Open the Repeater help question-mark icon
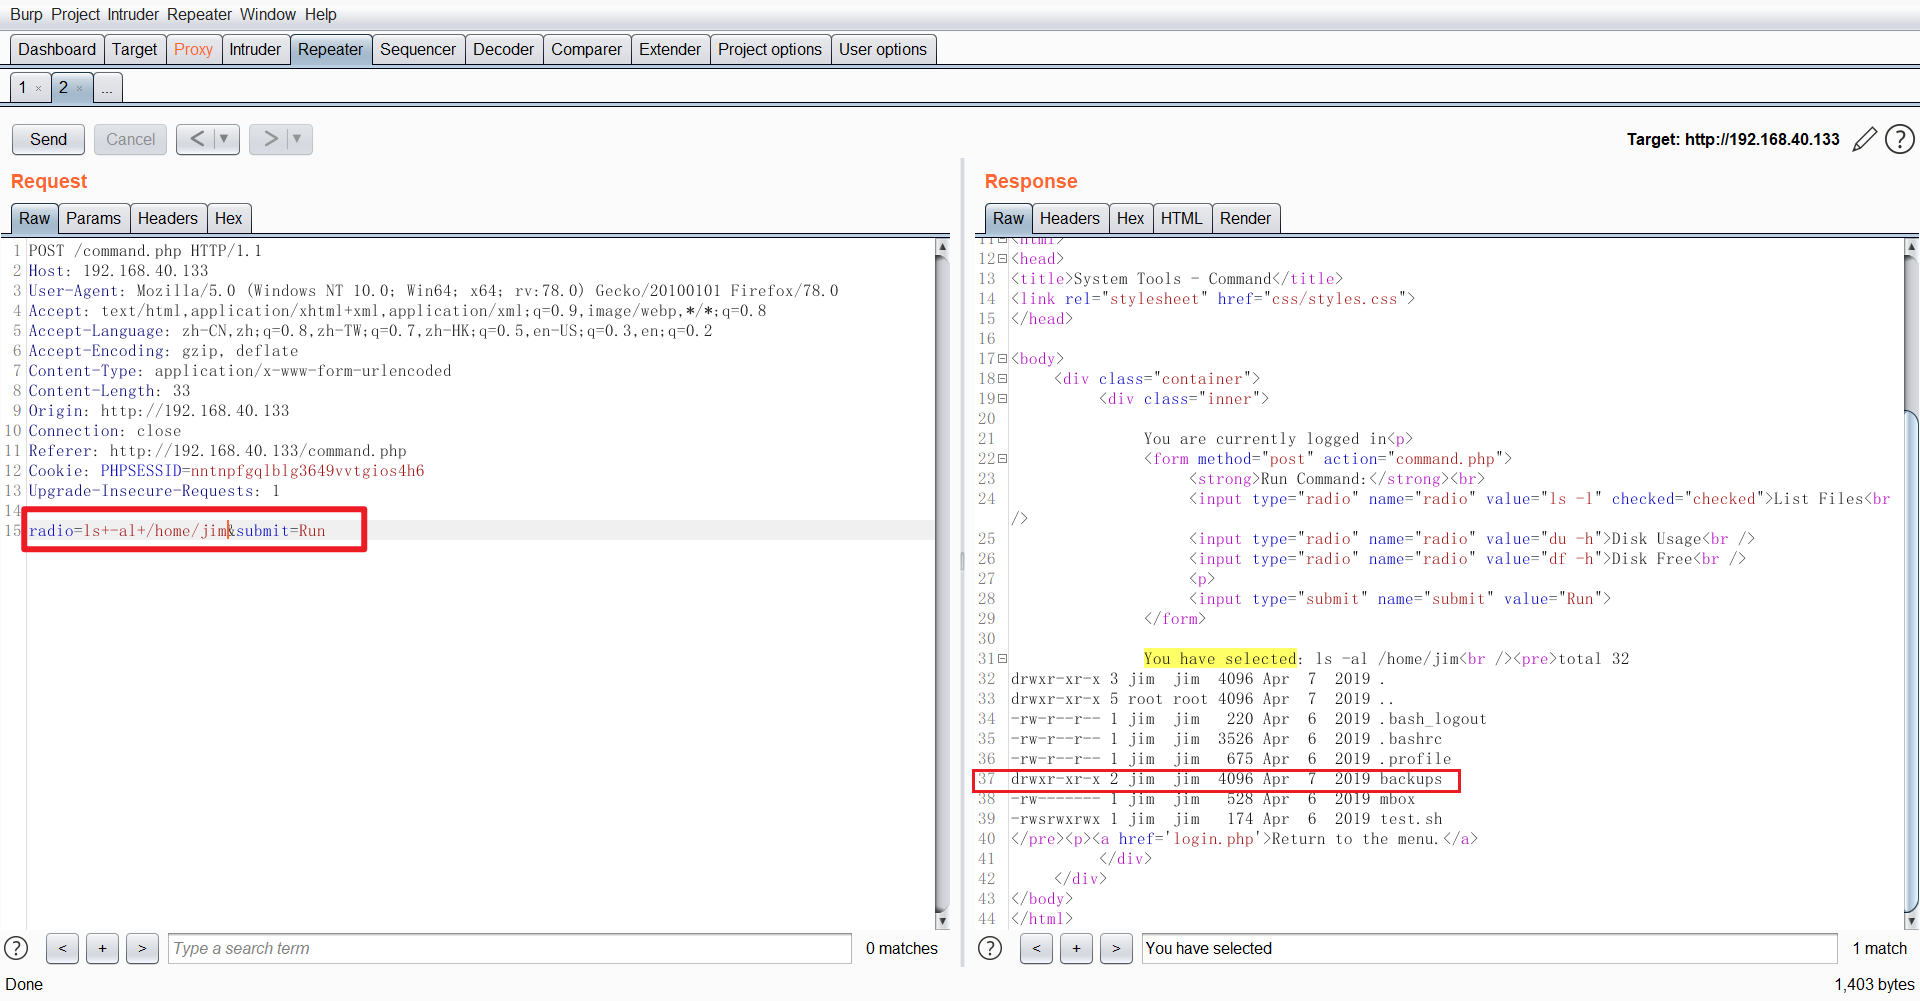This screenshot has width=1920, height=1001. coord(1900,140)
